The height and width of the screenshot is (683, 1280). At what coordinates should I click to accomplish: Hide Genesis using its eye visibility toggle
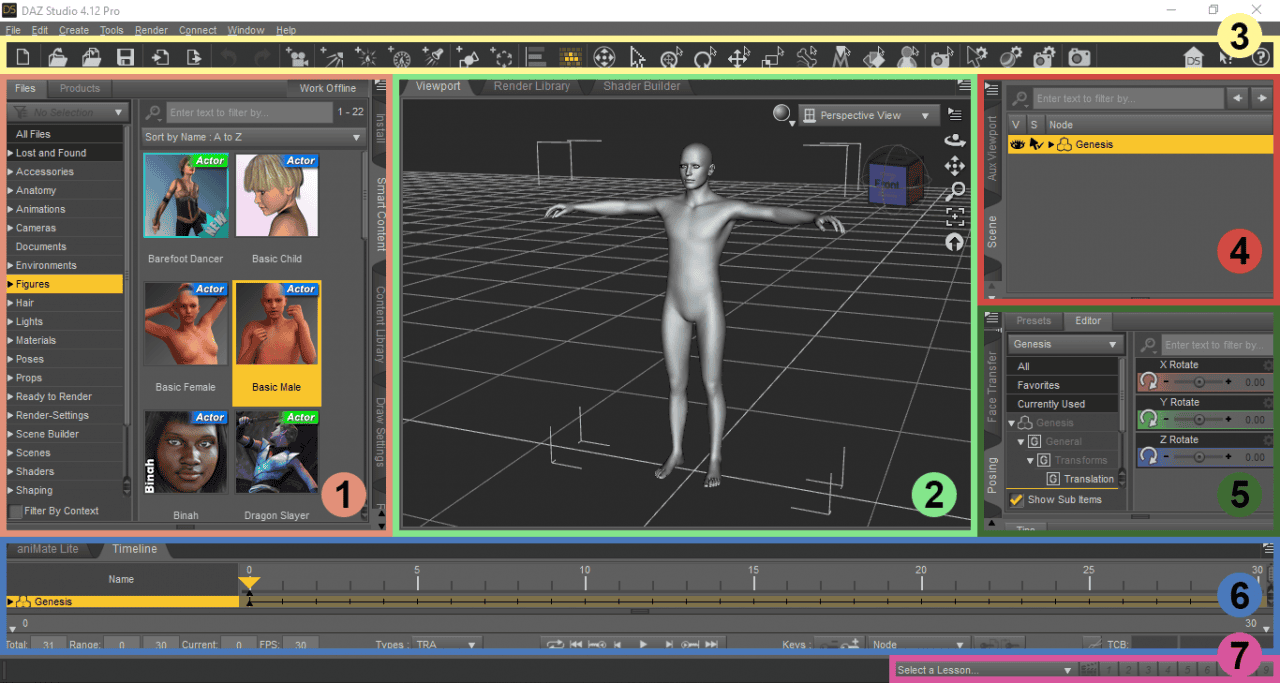click(1017, 144)
